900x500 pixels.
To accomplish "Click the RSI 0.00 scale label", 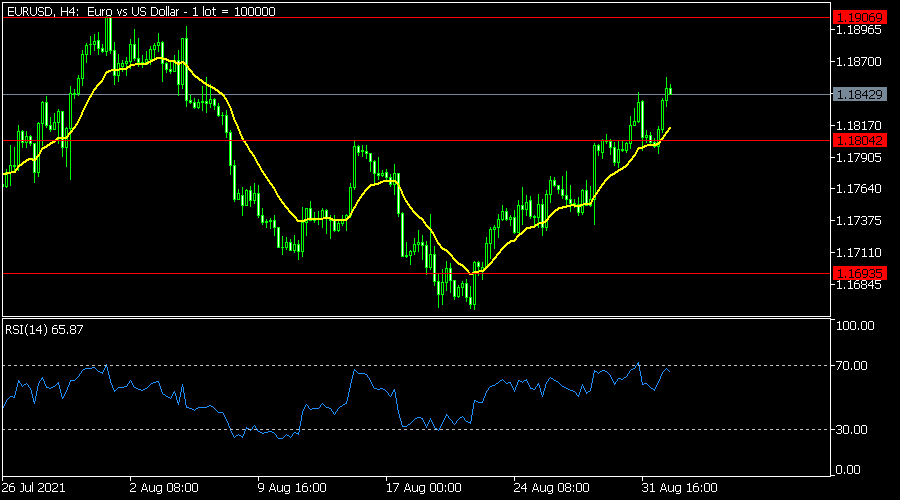I will tap(848, 470).
